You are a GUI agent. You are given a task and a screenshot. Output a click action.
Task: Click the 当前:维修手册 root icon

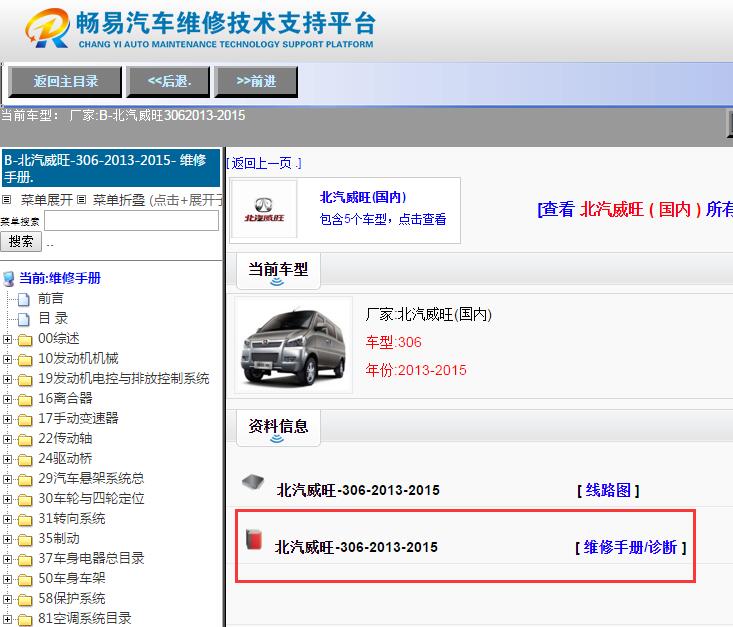click(9, 279)
